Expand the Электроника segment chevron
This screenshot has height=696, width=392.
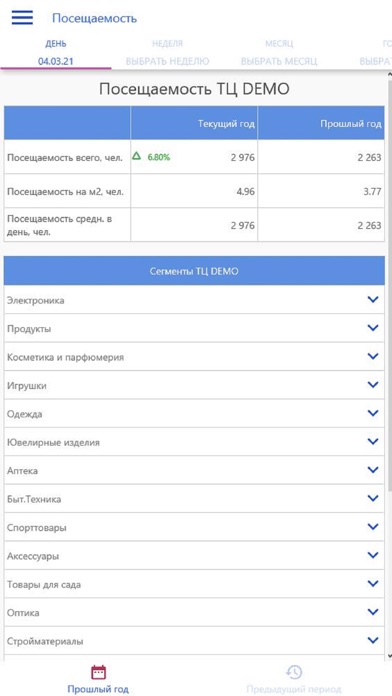pos(373,300)
